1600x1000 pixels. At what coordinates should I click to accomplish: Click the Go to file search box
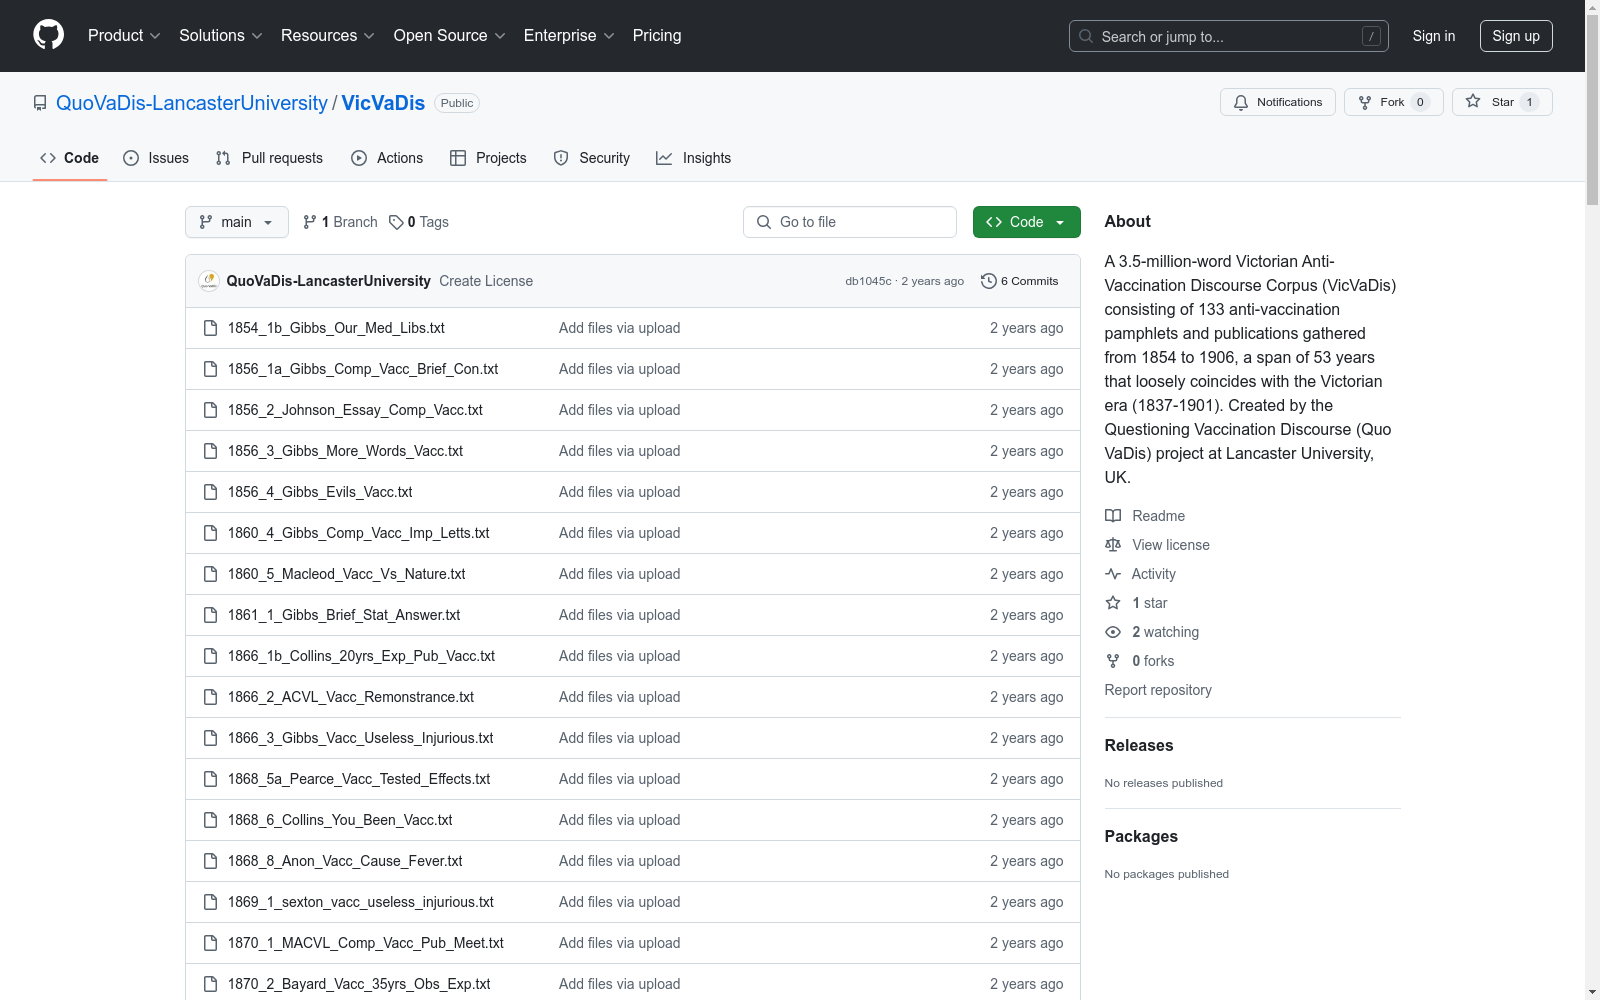(850, 222)
